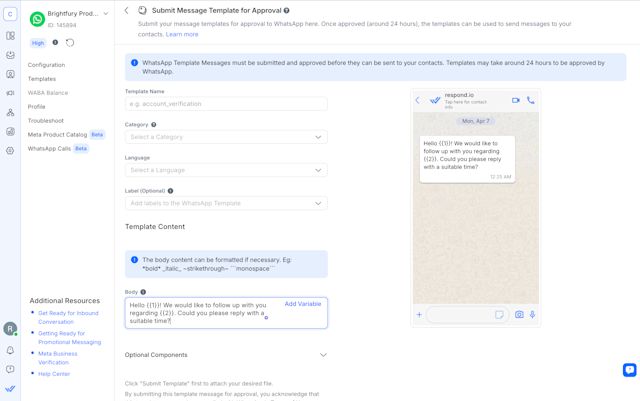Image resolution: width=640 pixels, height=401 pixels.
Task: Expand Optional Components section
Action: (x=226, y=355)
